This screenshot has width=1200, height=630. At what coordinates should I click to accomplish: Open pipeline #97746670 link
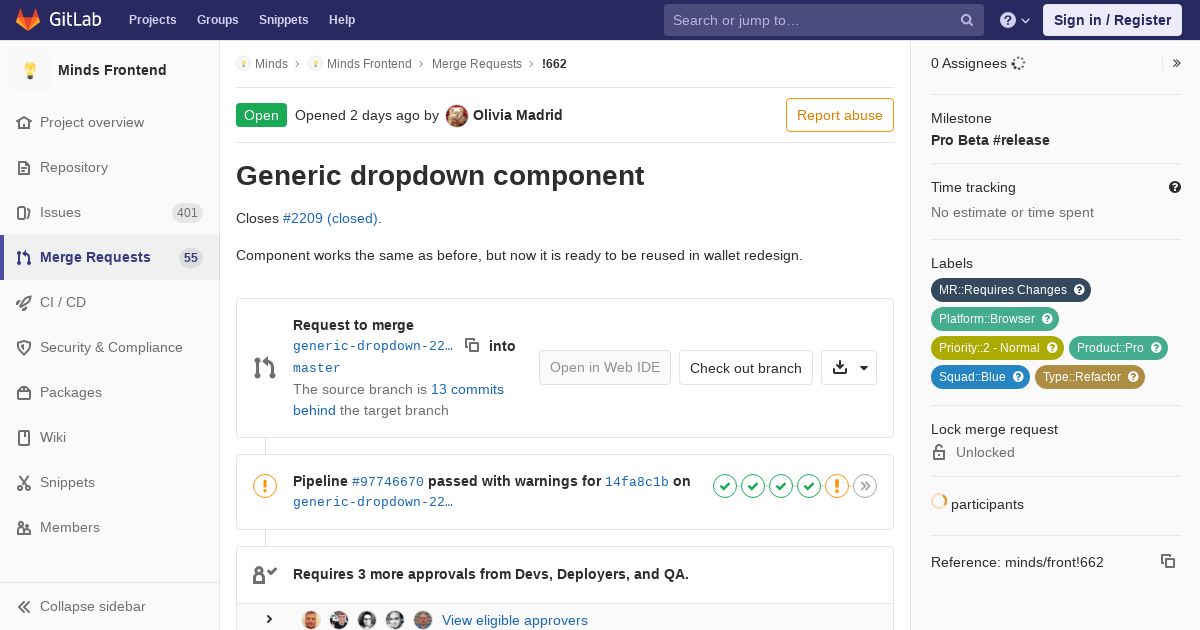pyautogui.click(x=388, y=482)
